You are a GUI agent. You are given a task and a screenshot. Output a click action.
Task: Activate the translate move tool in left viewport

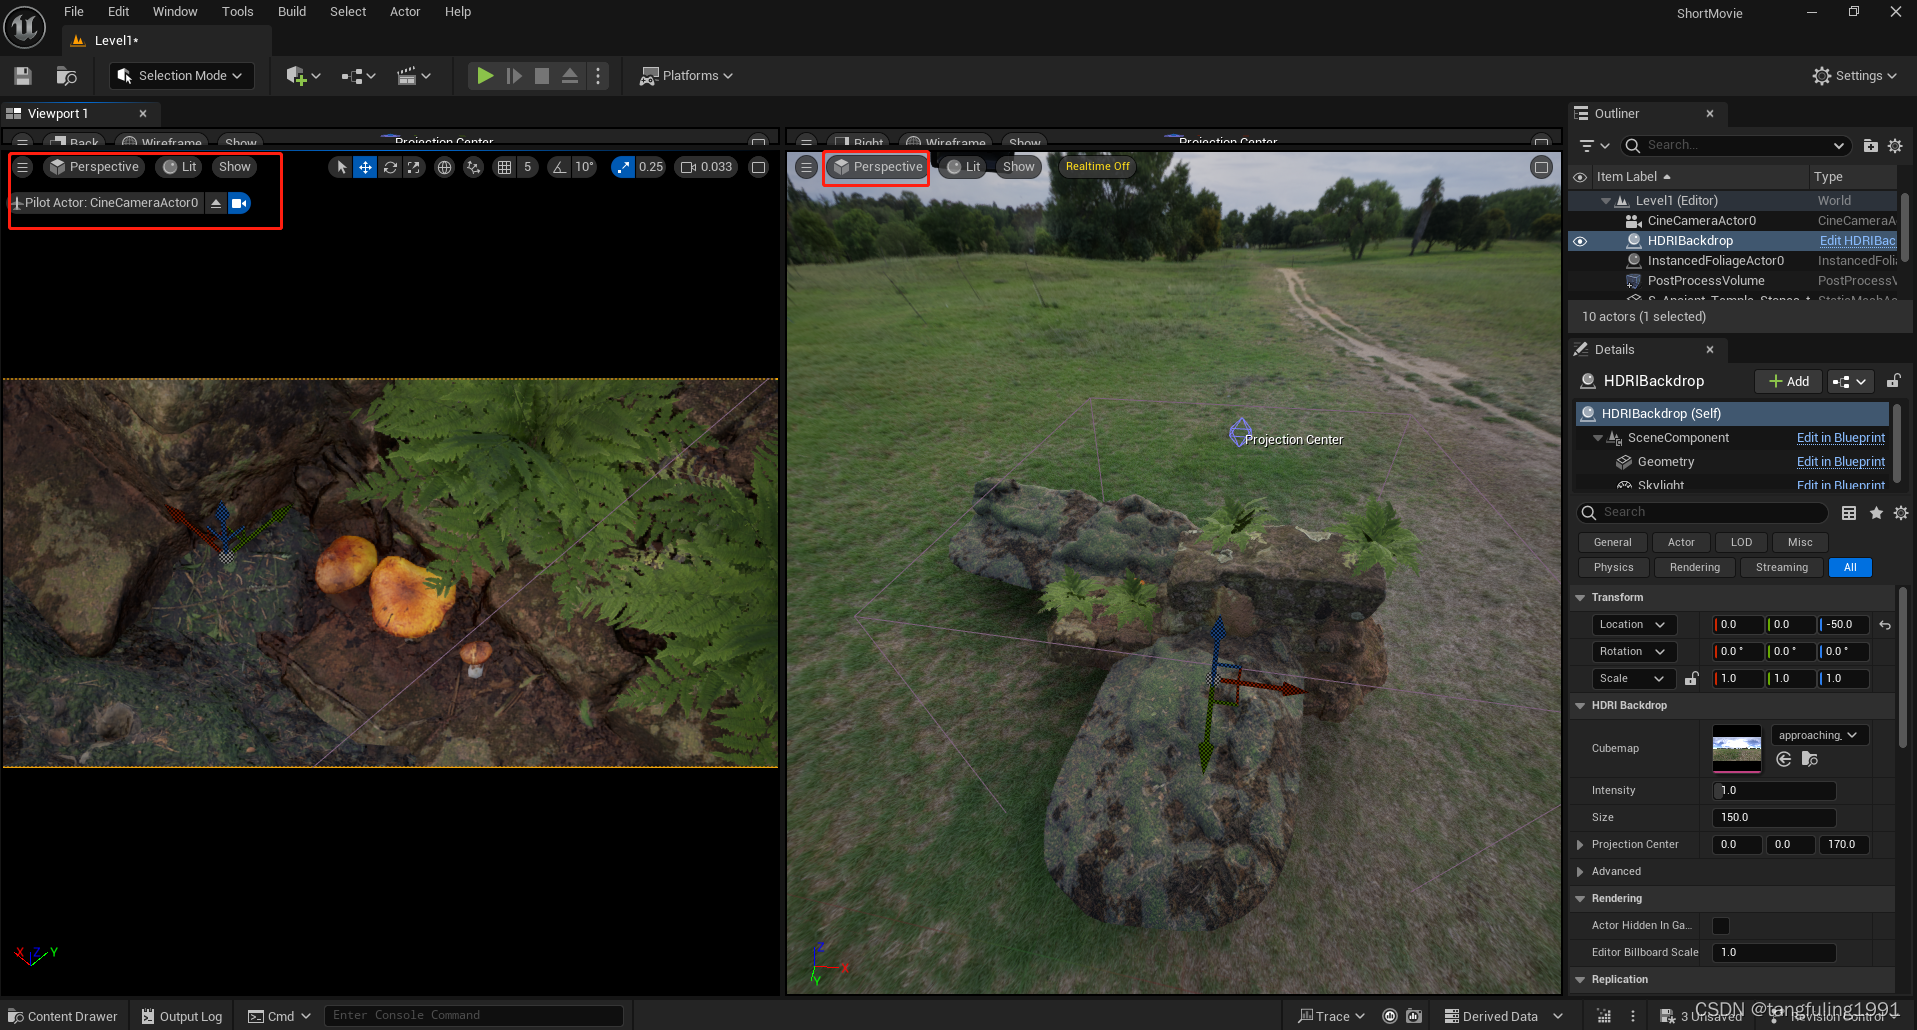pyautogui.click(x=365, y=167)
